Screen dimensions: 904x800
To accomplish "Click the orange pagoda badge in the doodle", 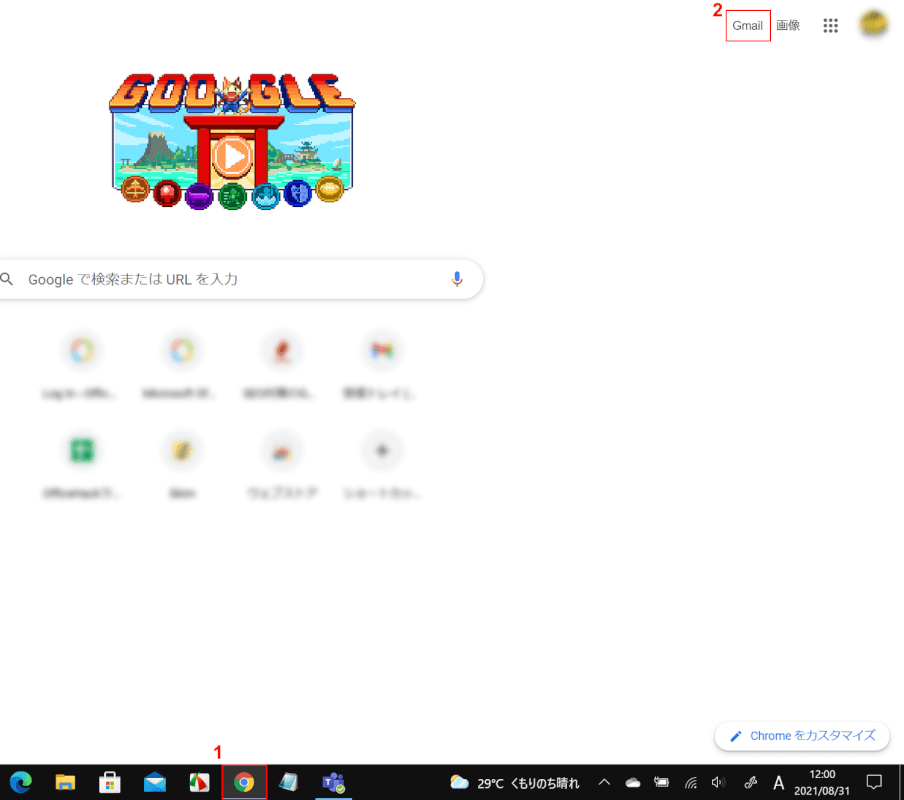I will coord(135,190).
